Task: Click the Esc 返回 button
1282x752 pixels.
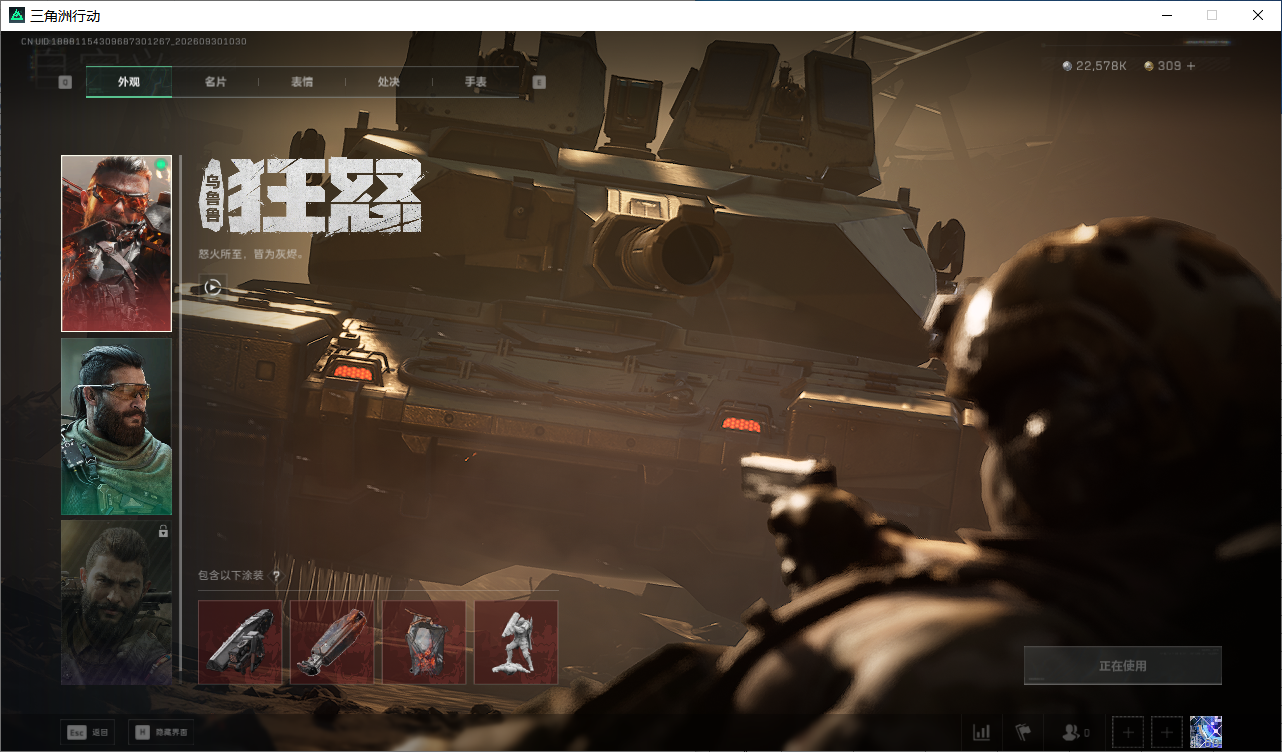Action: [x=87, y=732]
